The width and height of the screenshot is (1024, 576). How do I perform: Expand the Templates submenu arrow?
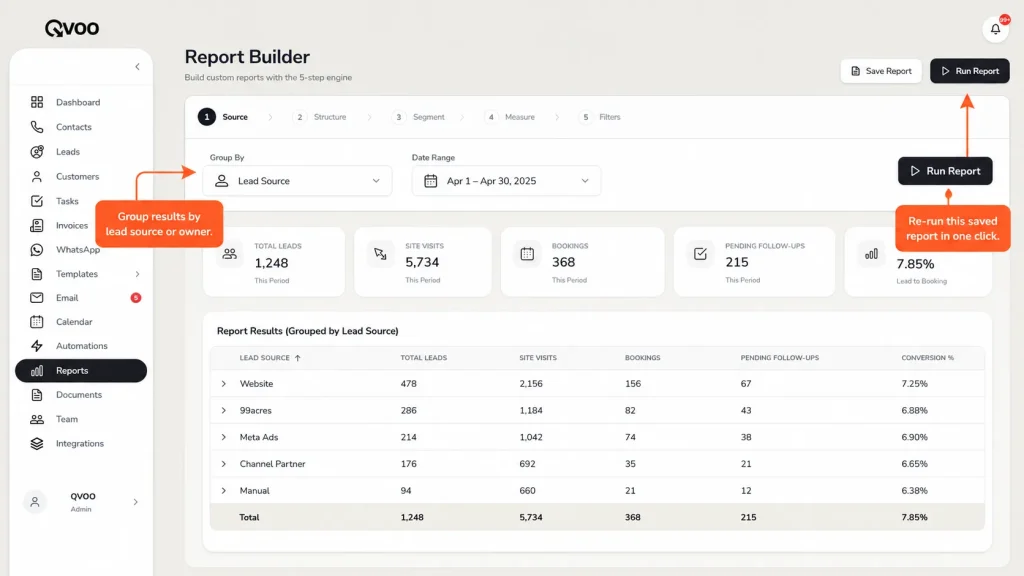(x=137, y=274)
